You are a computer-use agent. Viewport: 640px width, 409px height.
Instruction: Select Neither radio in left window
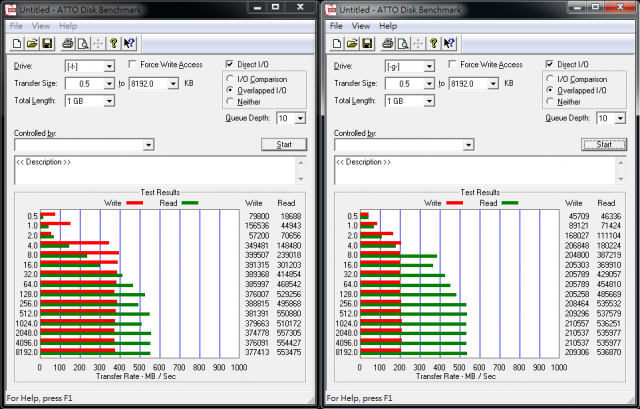pyautogui.click(x=230, y=101)
